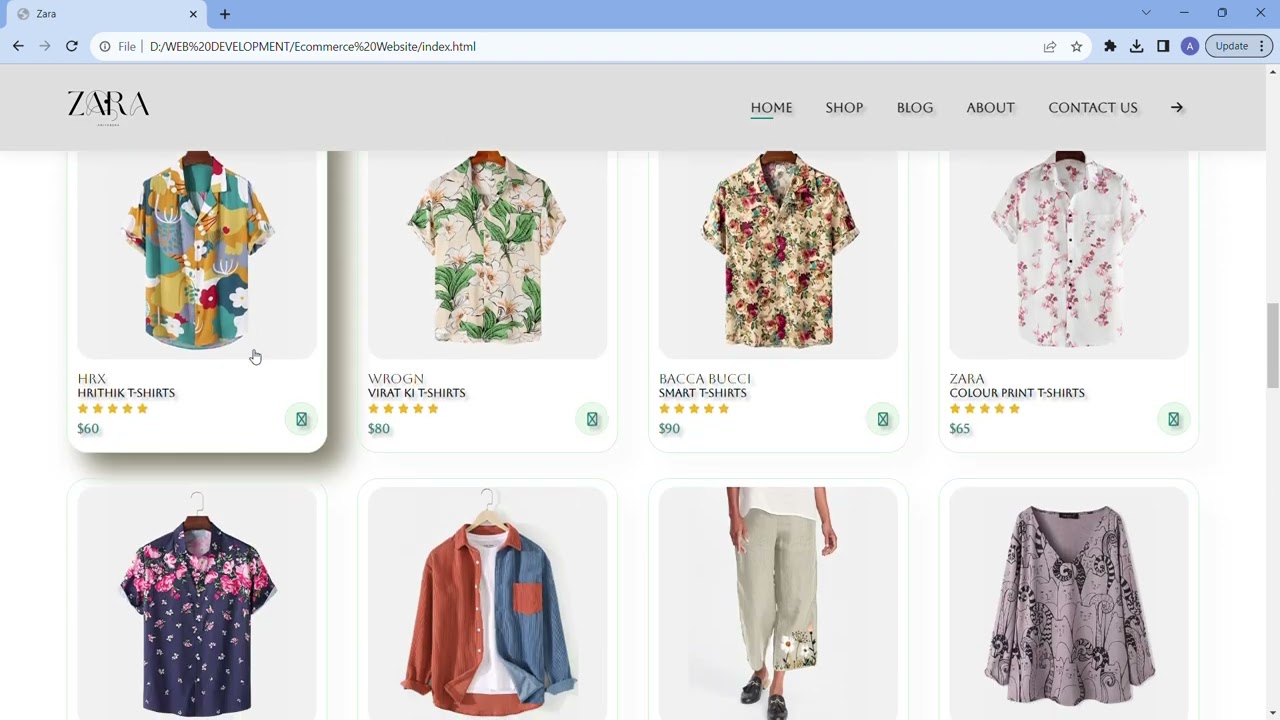This screenshot has width=1280, height=720.
Task: Open the profile avatar A
Action: point(1189,46)
